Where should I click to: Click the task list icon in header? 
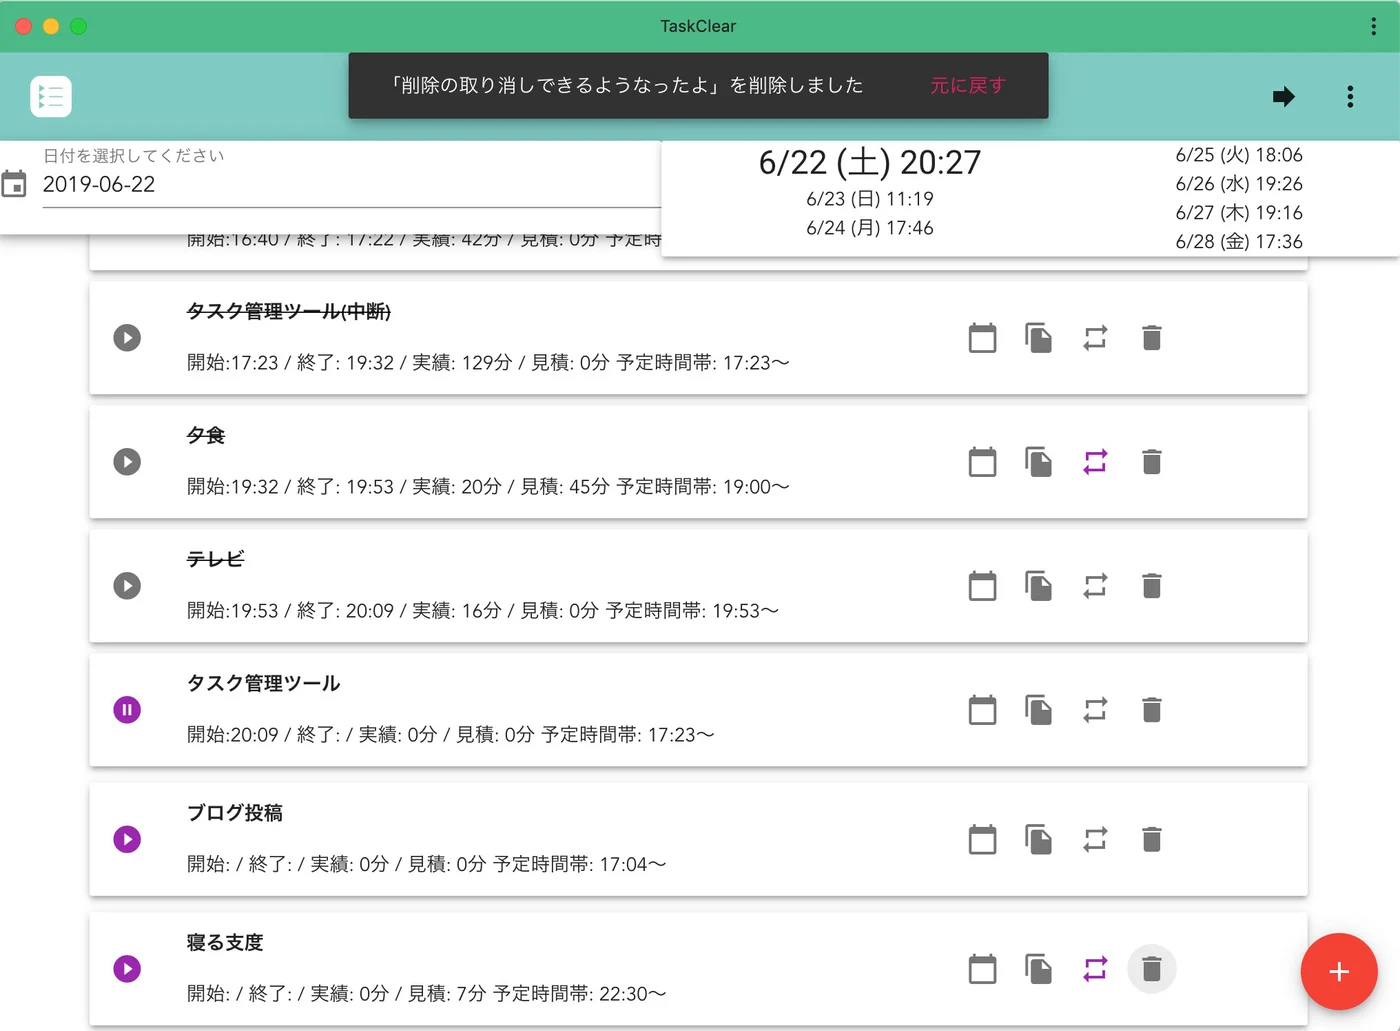(x=51, y=96)
